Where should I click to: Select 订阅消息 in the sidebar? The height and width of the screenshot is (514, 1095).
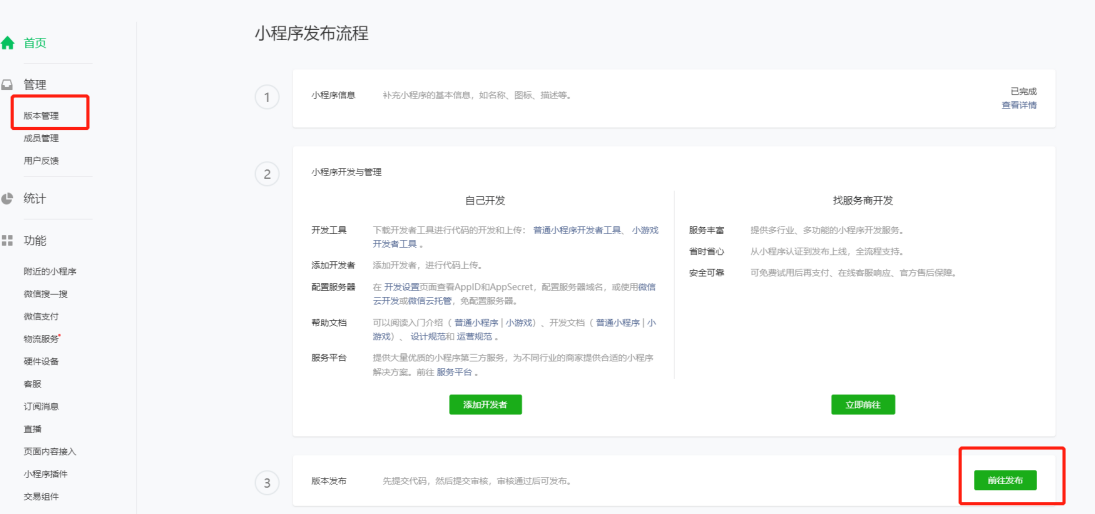41,406
